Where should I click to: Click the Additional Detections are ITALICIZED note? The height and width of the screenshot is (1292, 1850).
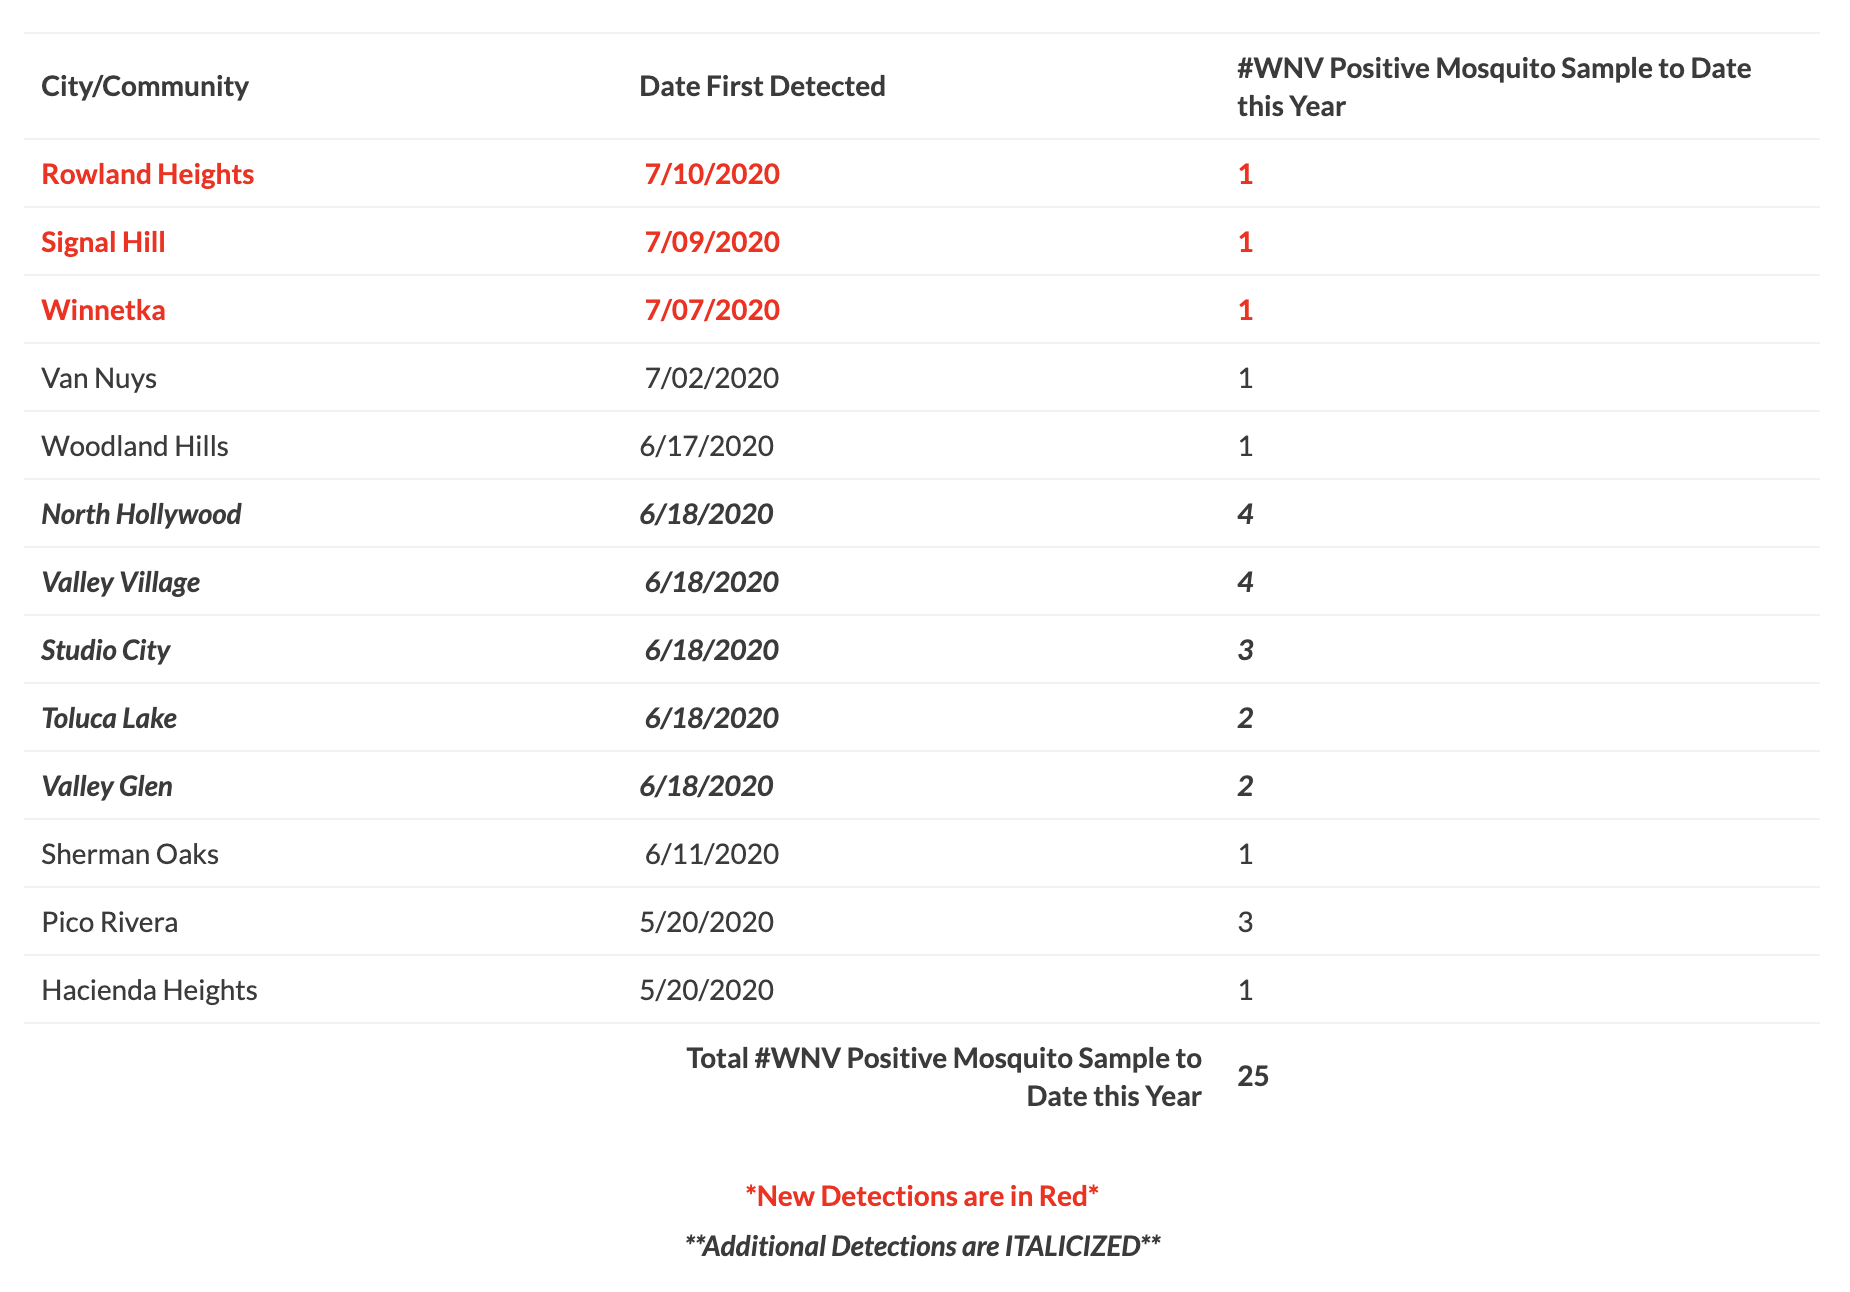coord(922,1246)
